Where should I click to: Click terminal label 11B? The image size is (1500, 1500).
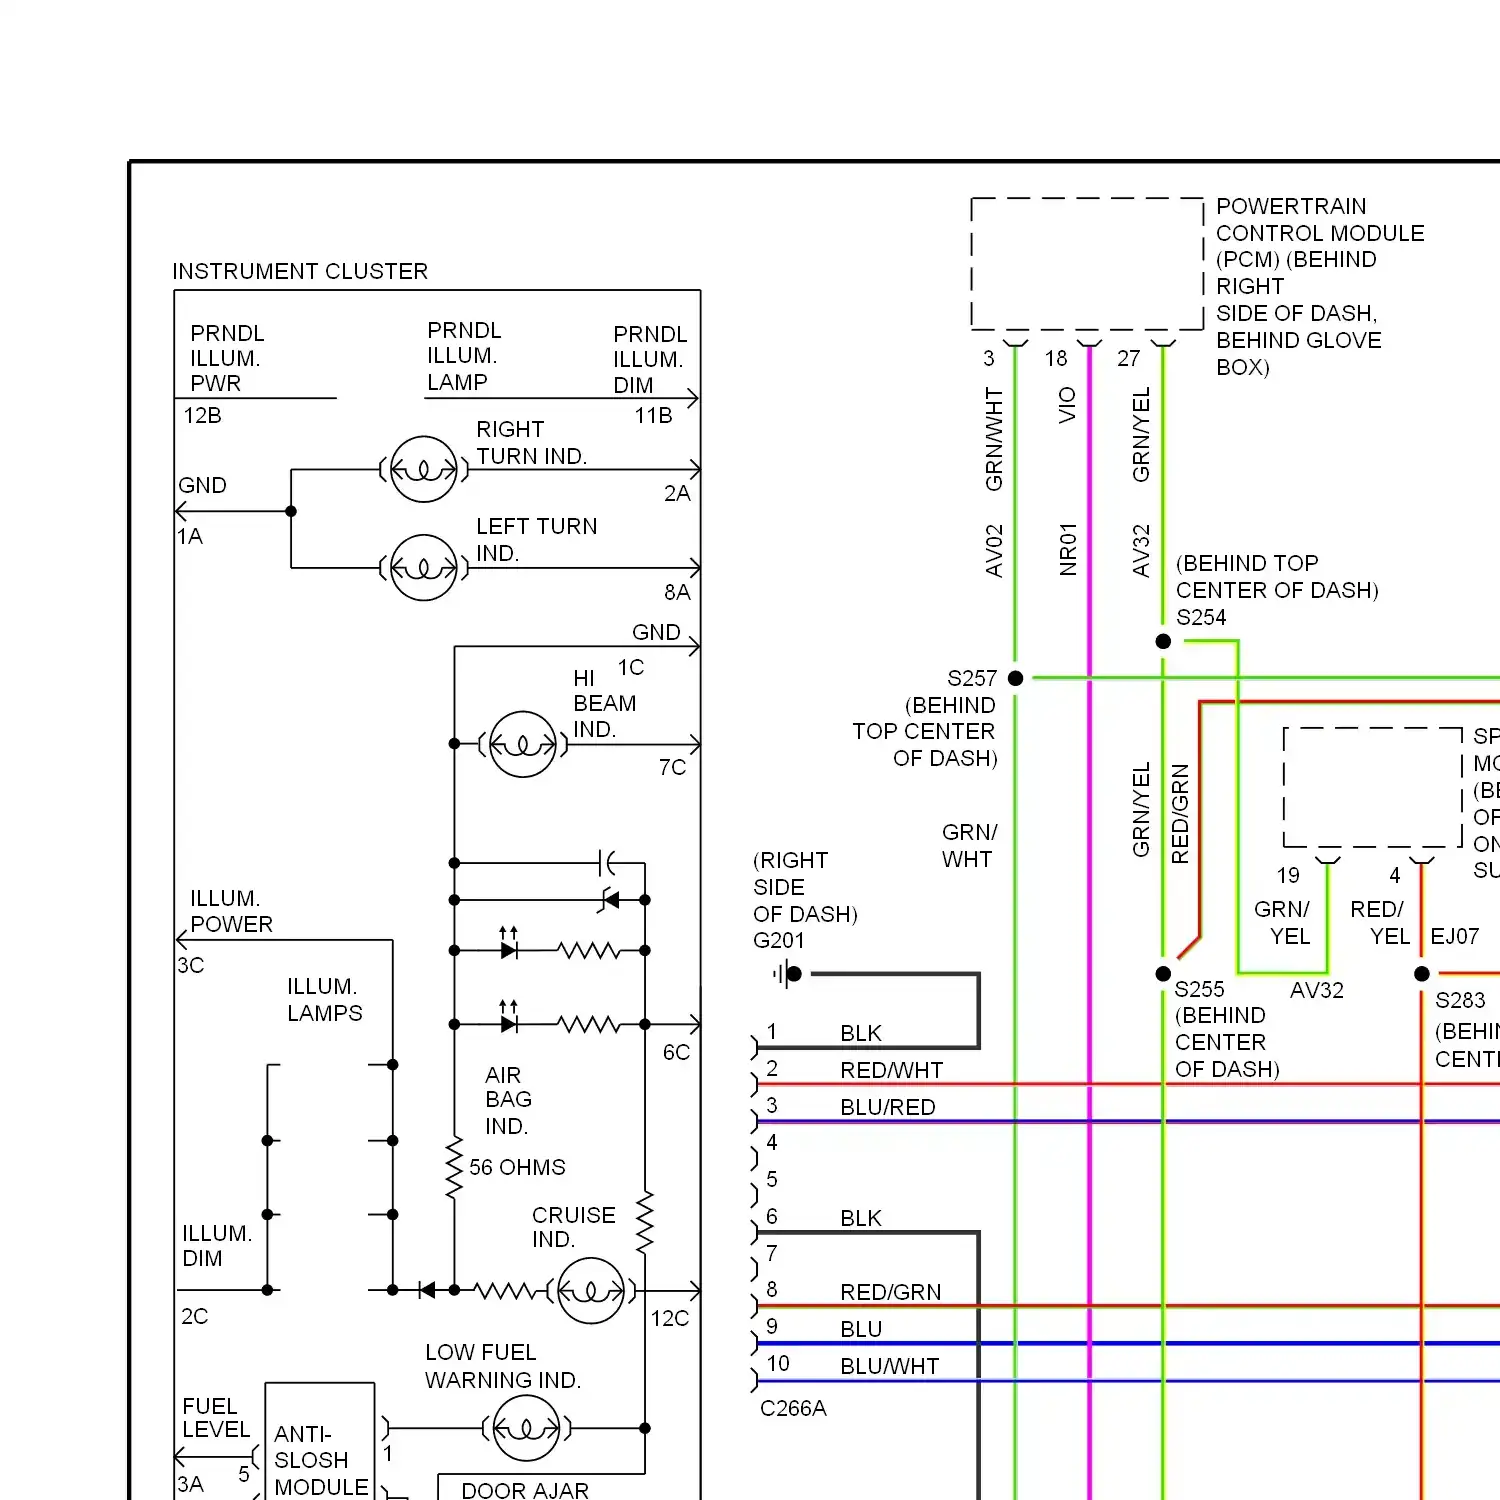click(x=653, y=415)
